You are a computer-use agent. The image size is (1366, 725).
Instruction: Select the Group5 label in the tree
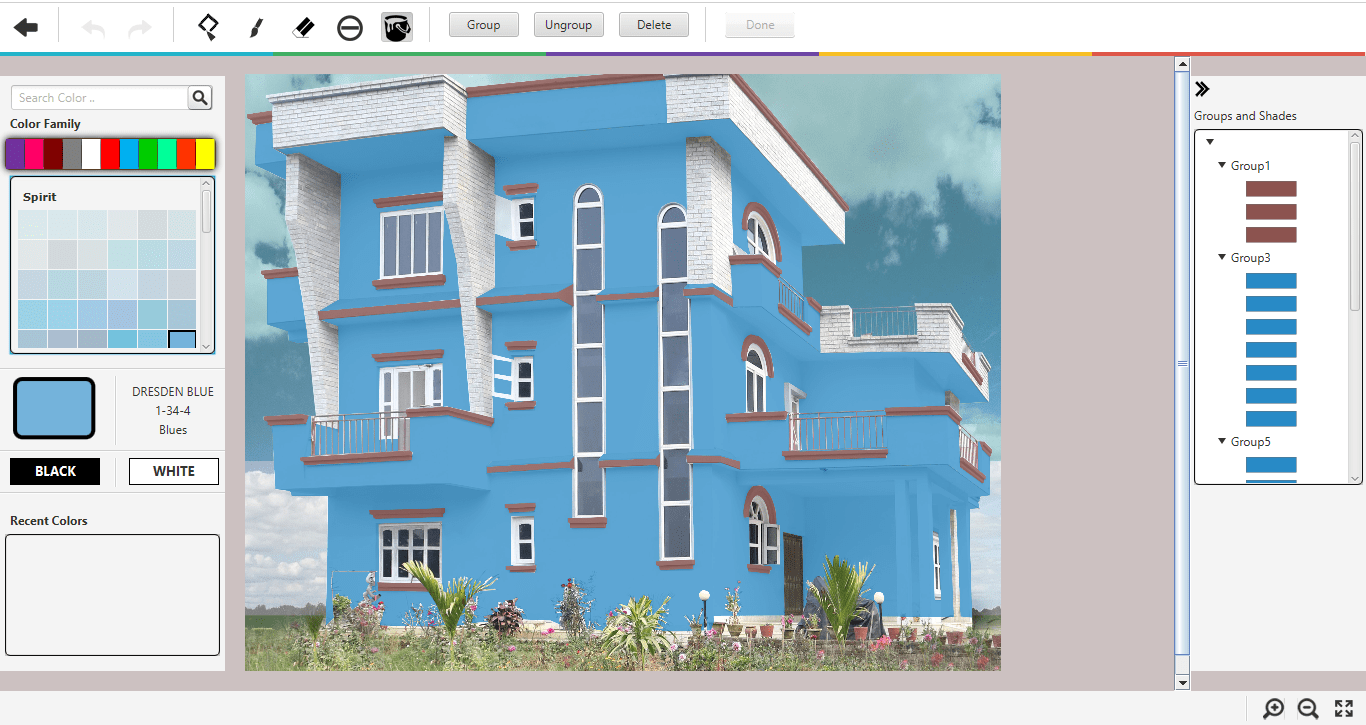coord(1250,442)
